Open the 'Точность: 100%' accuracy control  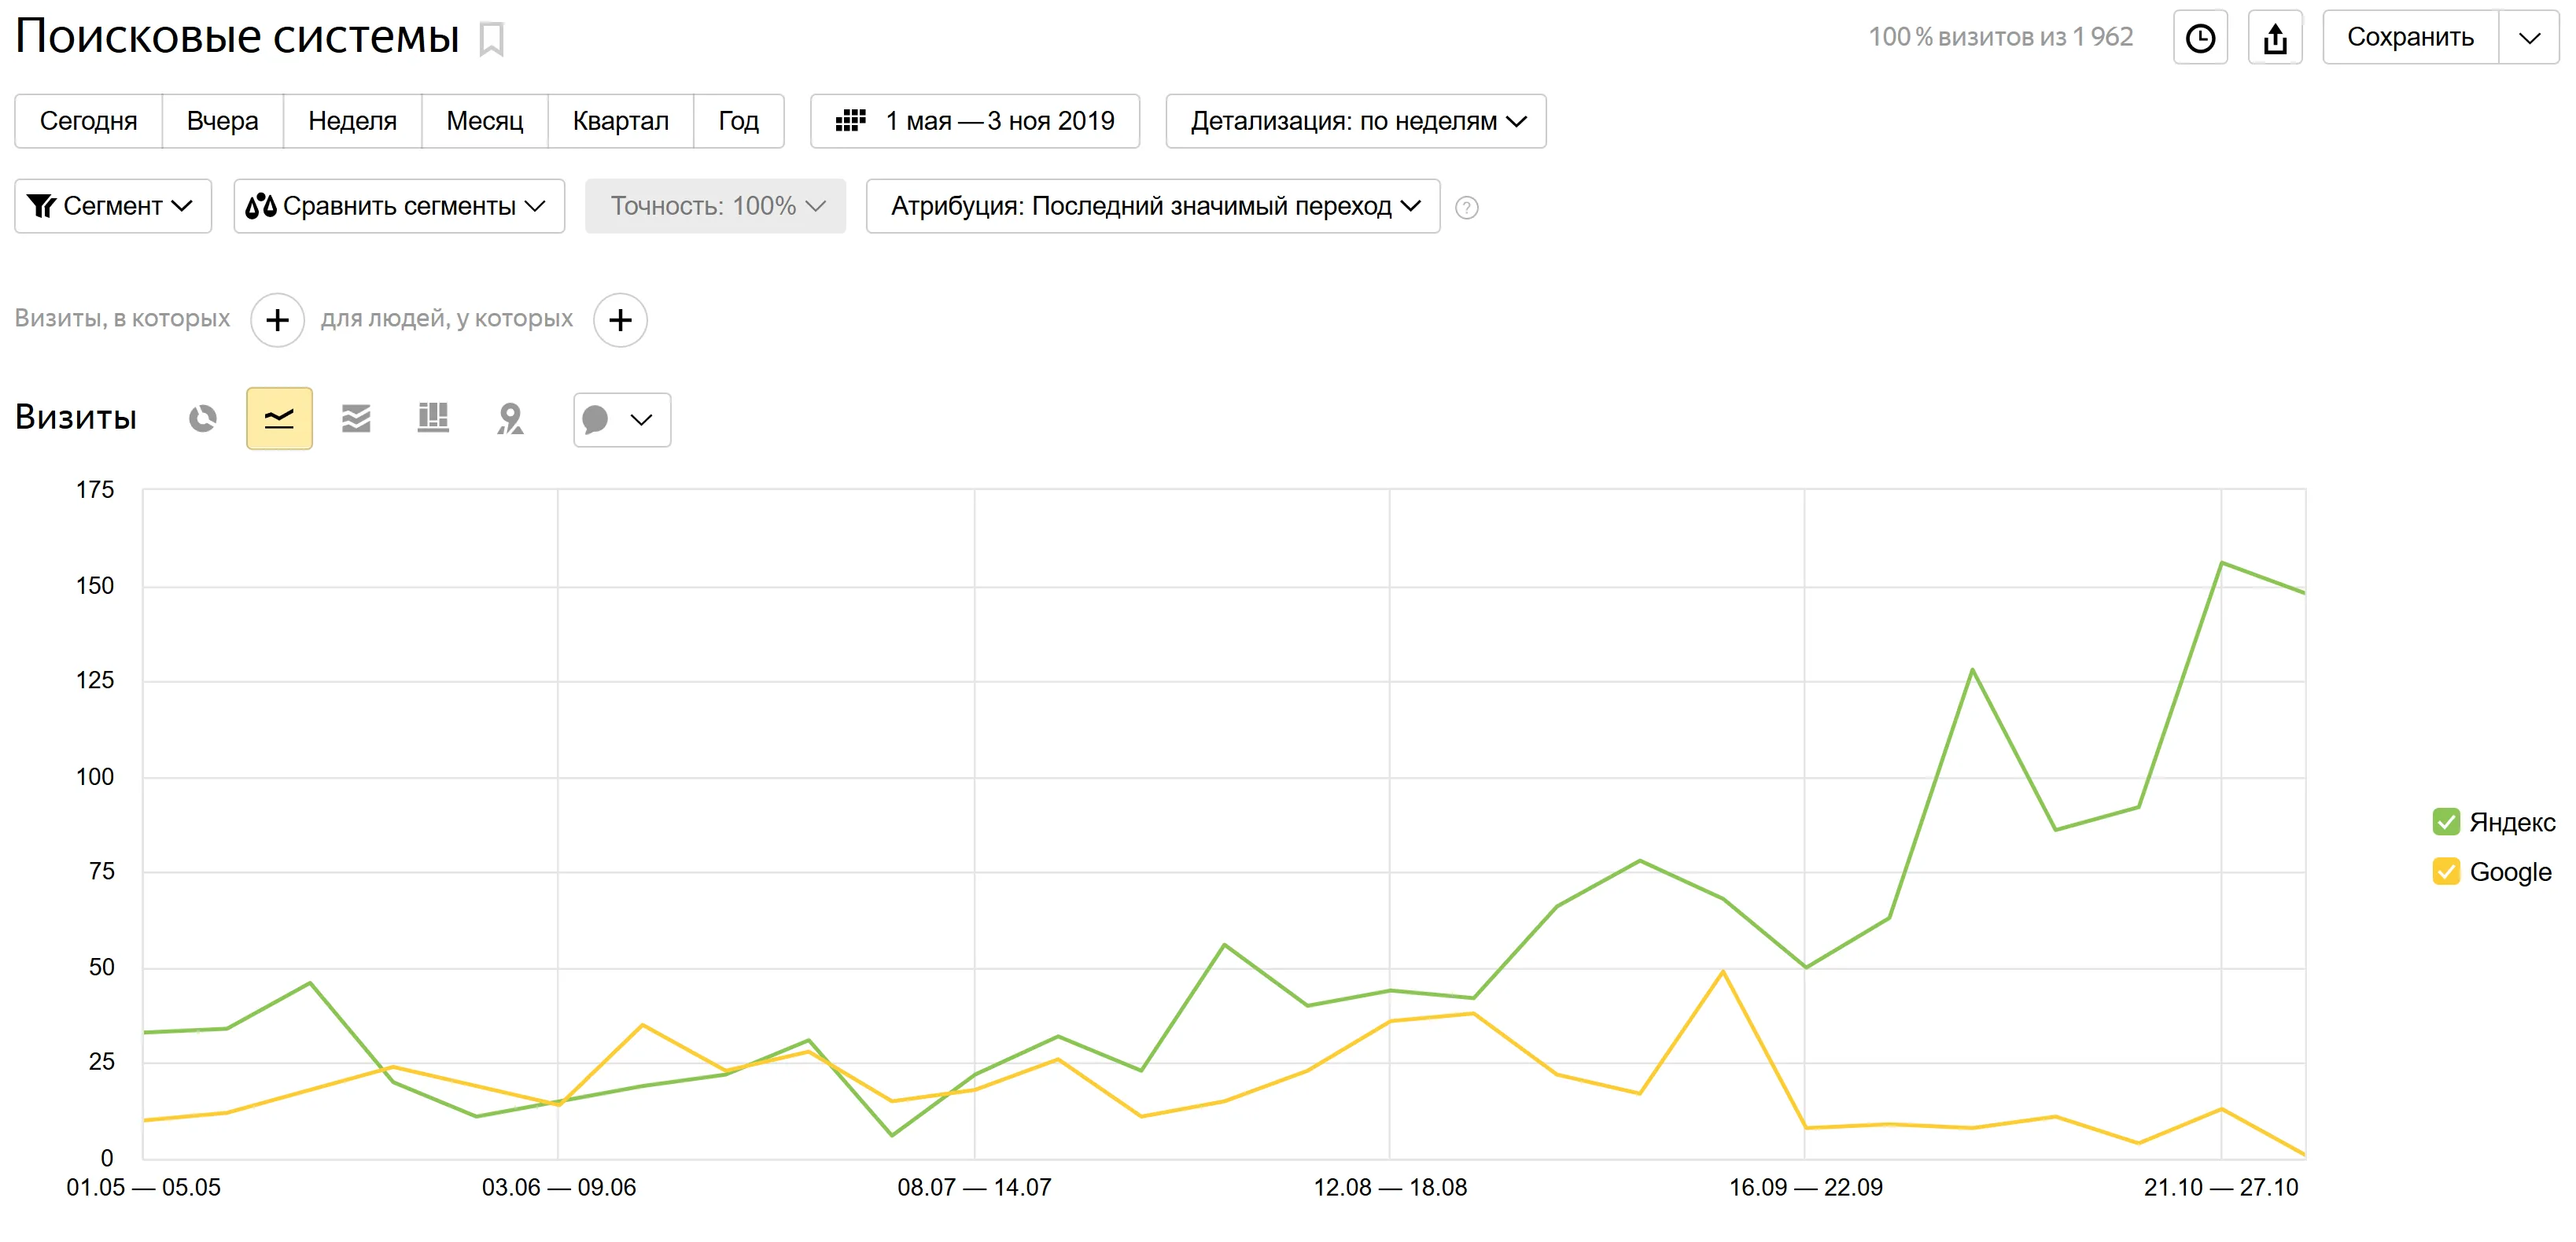point(716,207)
